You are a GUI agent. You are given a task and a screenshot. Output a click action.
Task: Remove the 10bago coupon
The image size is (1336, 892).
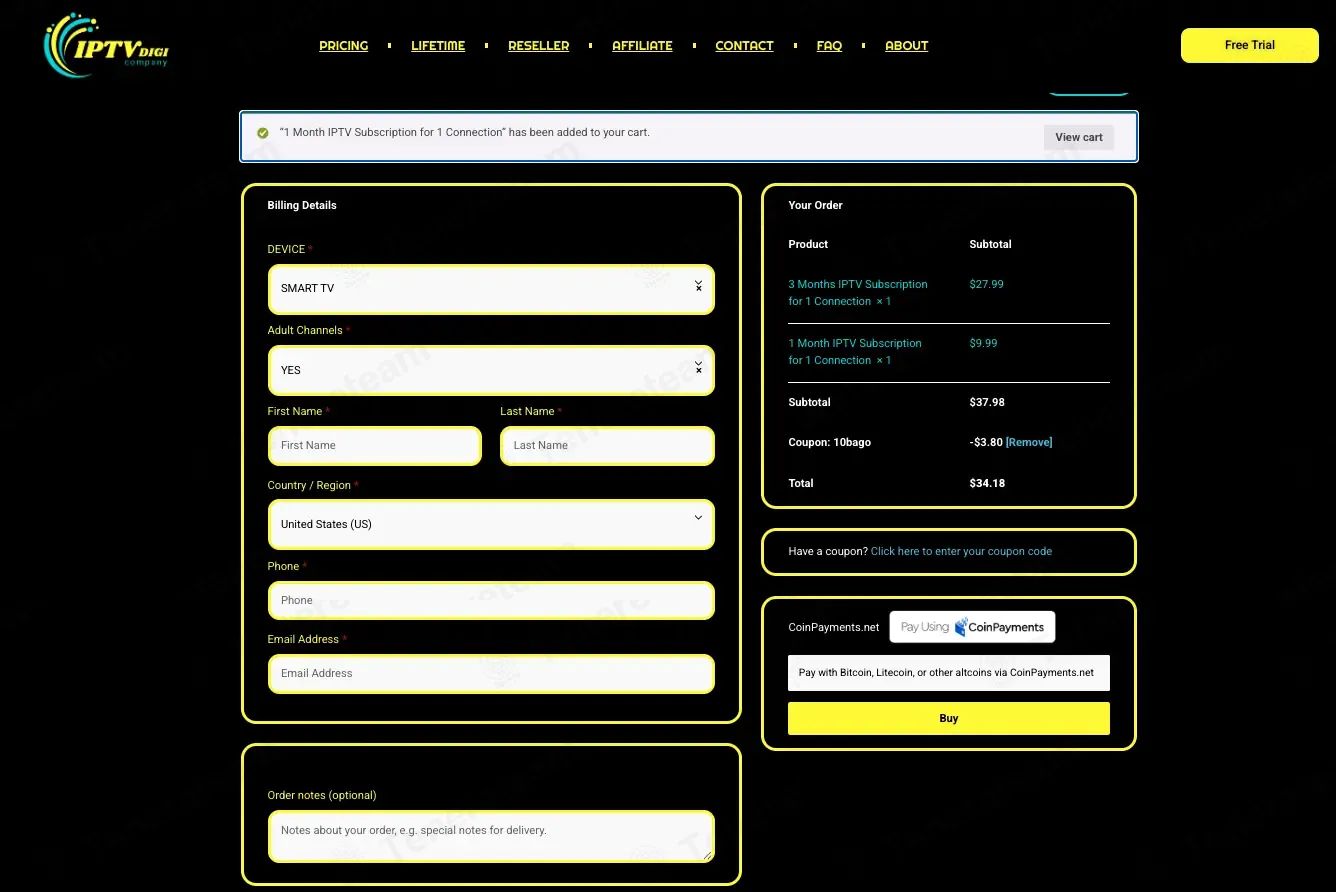pyautogui.click(x=1028, y=442)
